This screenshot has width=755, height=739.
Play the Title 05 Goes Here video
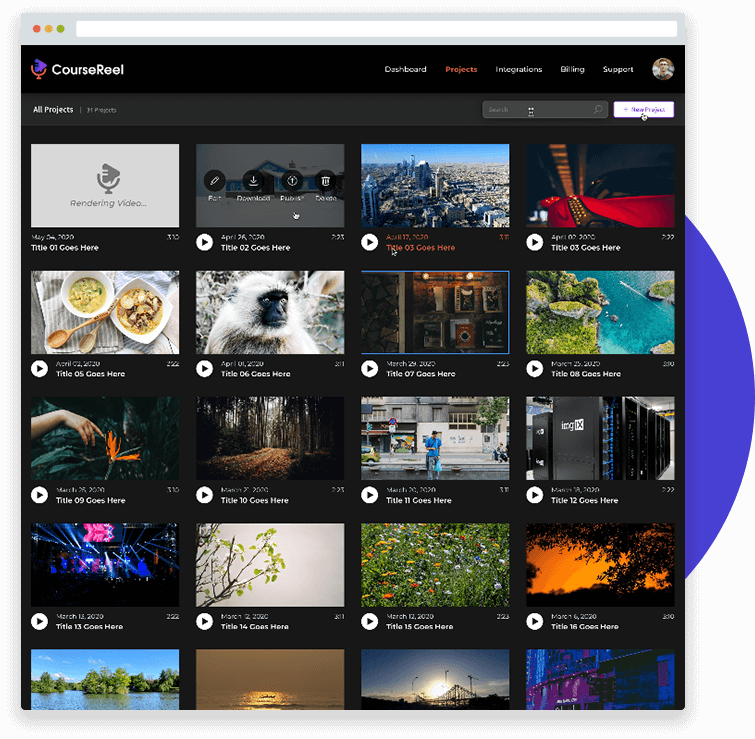(x=39, y=369)
